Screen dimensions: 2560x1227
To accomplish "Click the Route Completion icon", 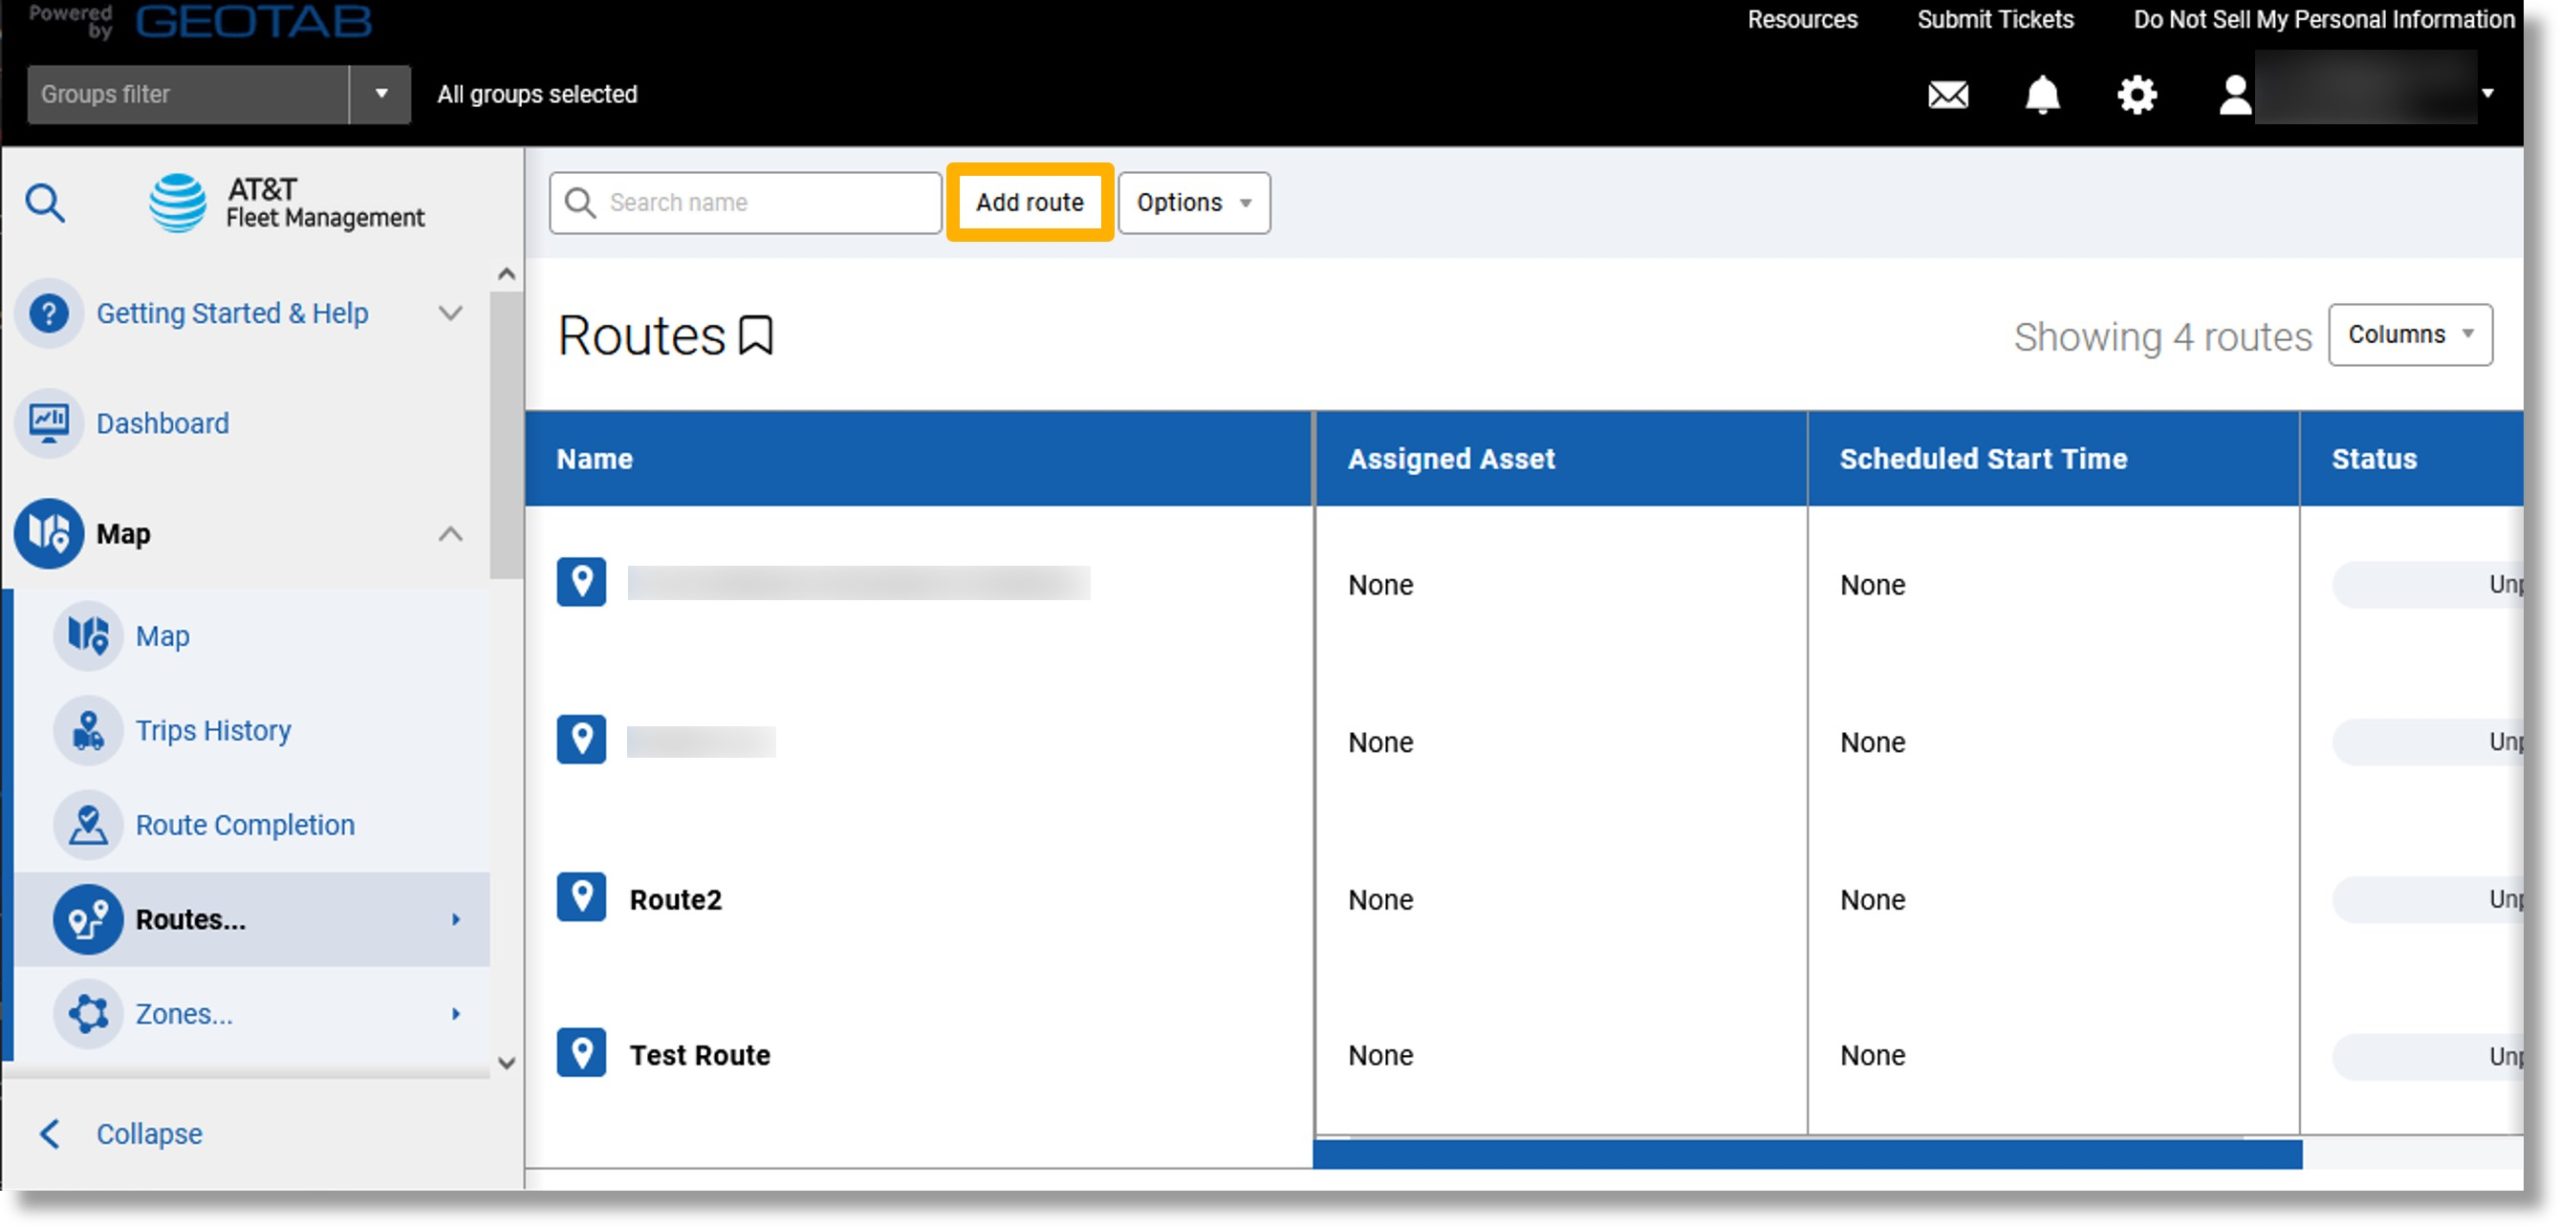I will pos(88,825).
